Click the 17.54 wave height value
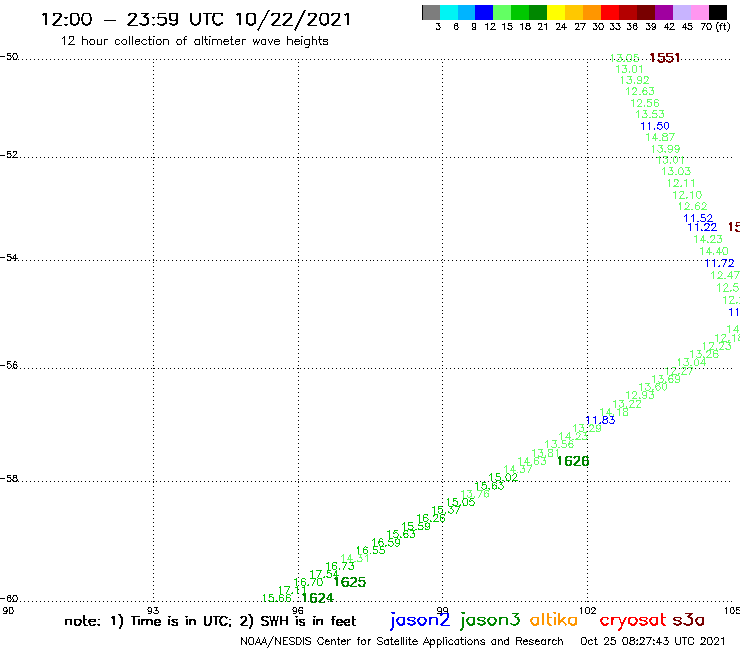The height and width of the screenshot is (650, 740). click(x=324, y=574)
